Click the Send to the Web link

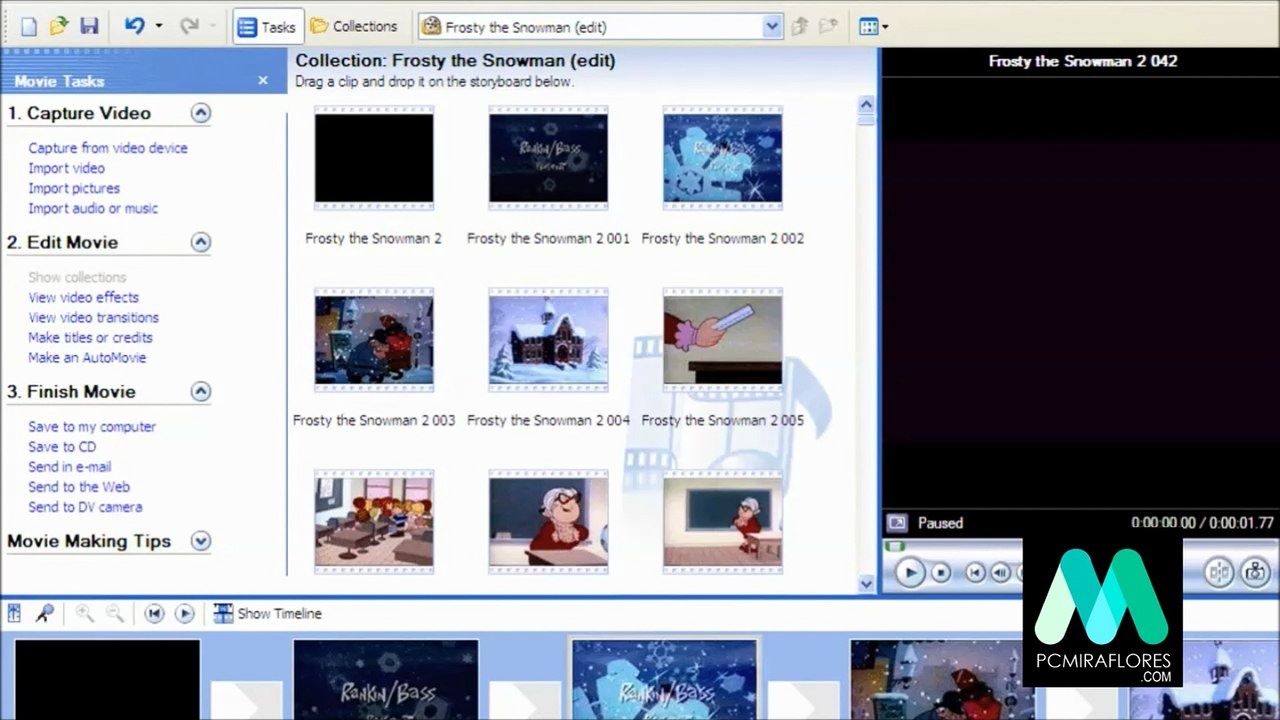pos(79,487)
